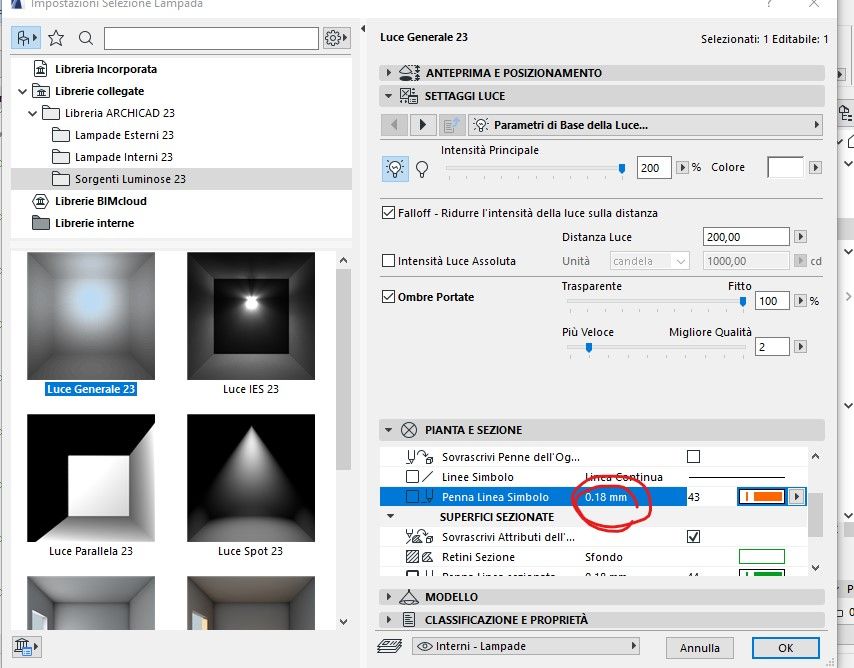Image resolution: width=854 pixels, height=668 pixels.
Task: Click arrow next to Distanza Luce field
Action: pyautogui.click(x=801, y=236)
